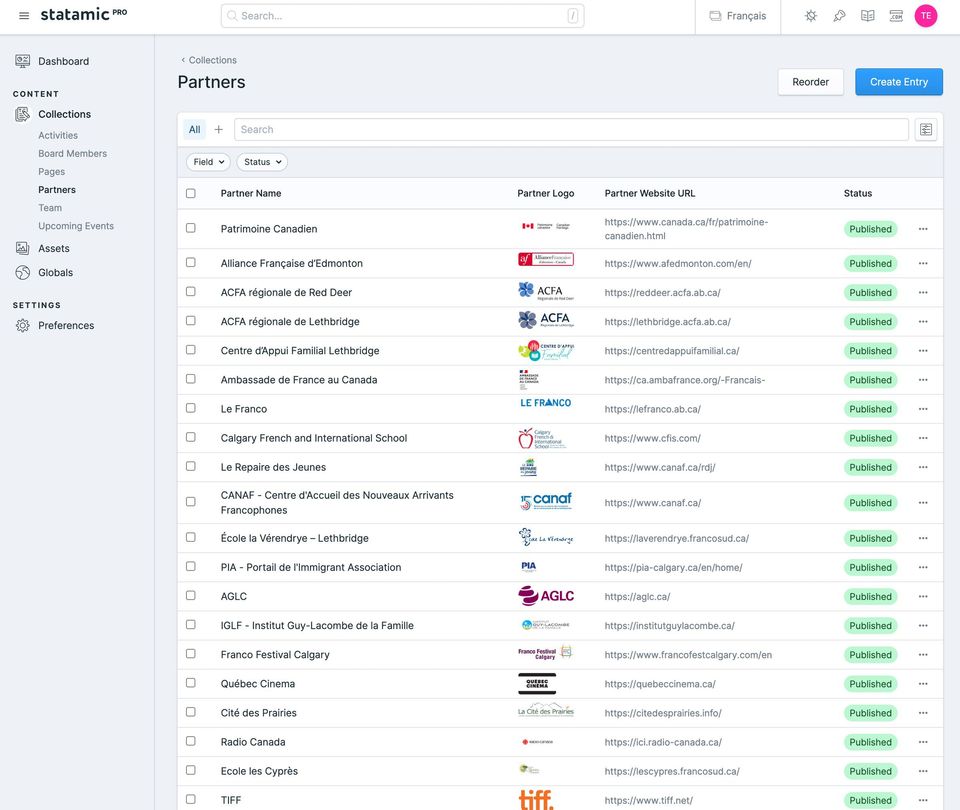Click the Create Entry button

(898, 82)
